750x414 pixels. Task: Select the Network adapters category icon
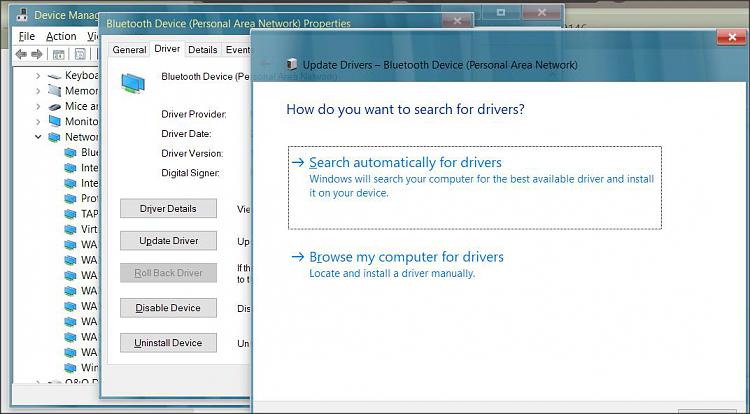[x=55, y=137]
